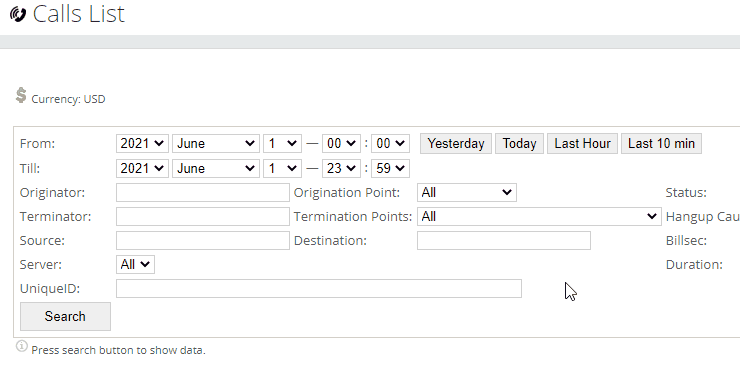Click the Duration: label

point(694,265)
